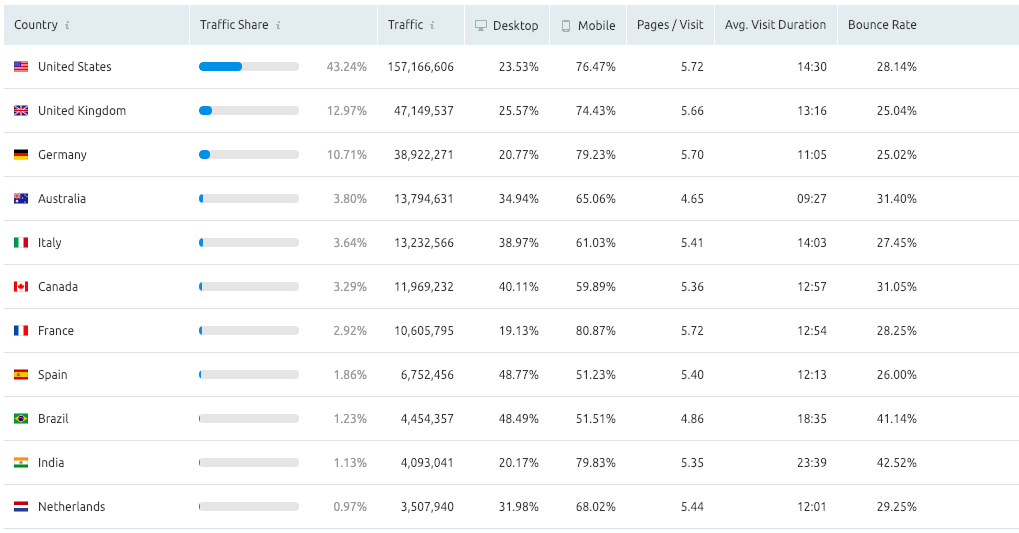Select the United States country name
1019x533 pixels.
point(75,66)
